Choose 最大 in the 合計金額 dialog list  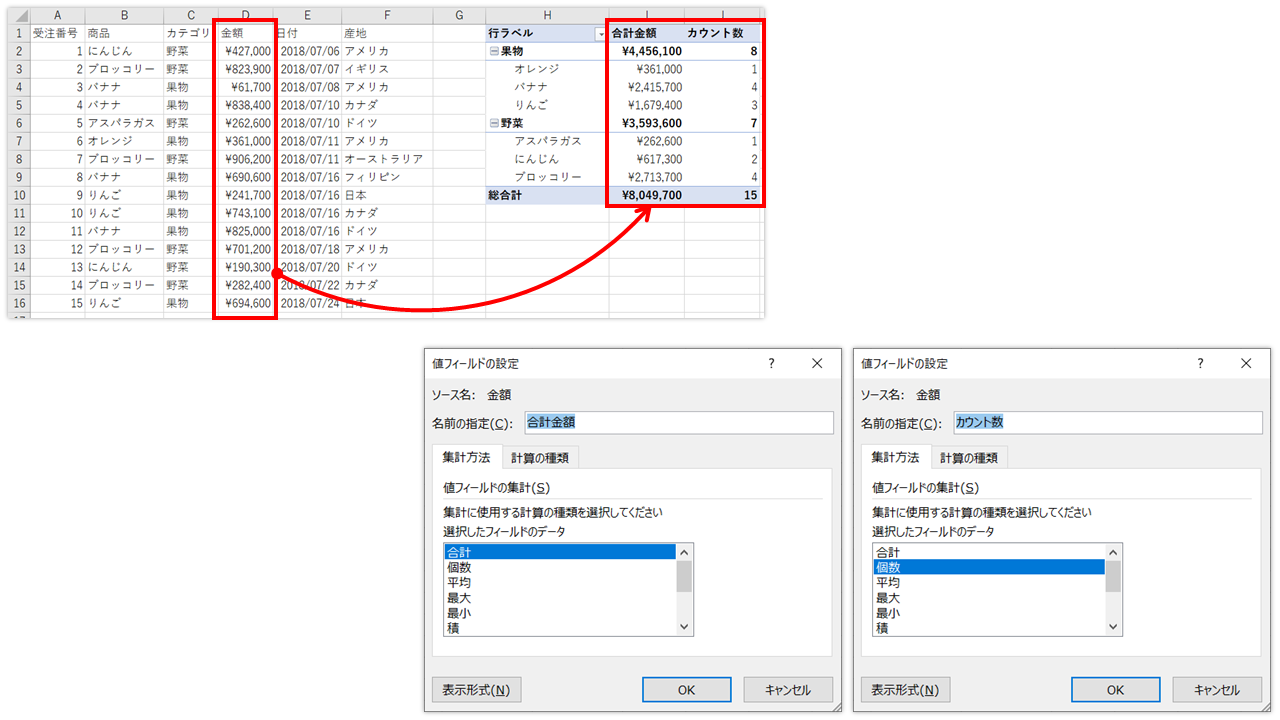click(560, 598)
